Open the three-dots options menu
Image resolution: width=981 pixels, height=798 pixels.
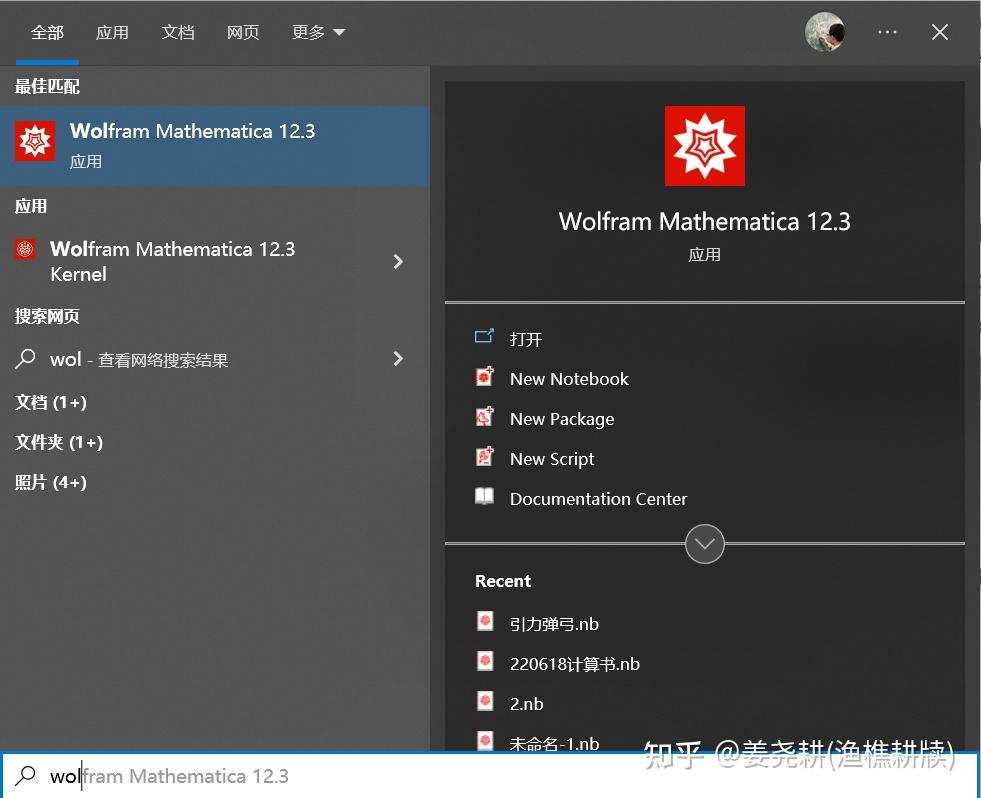(x=887, y=32)
